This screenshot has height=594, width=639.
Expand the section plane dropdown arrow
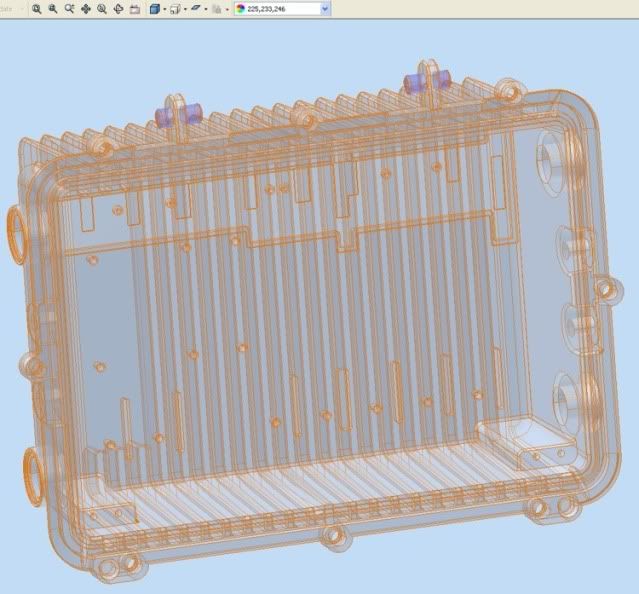pyautogui.click(x=206, y=8)
